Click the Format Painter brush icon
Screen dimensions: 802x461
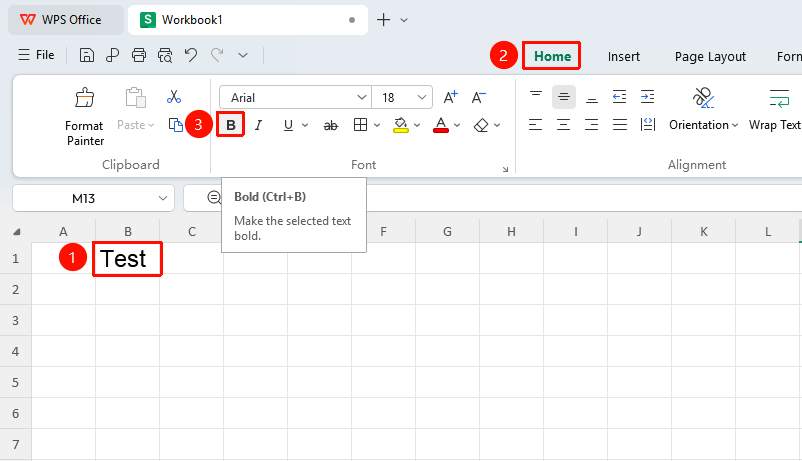point(84,97)
